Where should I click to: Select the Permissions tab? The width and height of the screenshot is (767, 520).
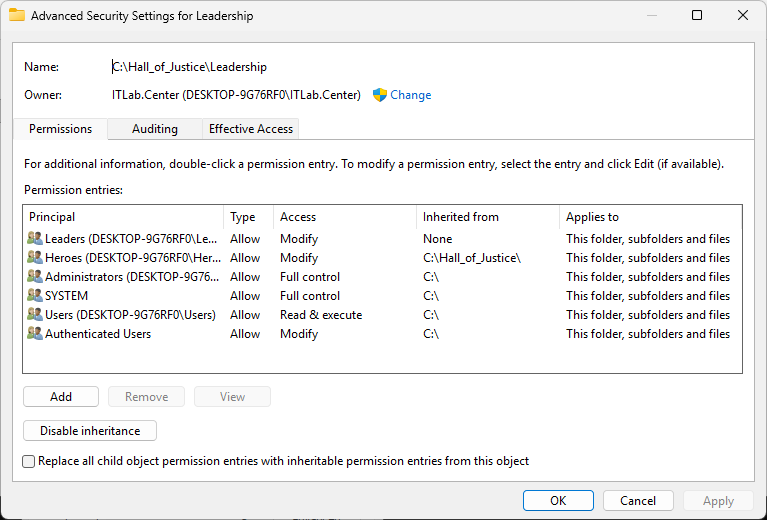[60, 129]
